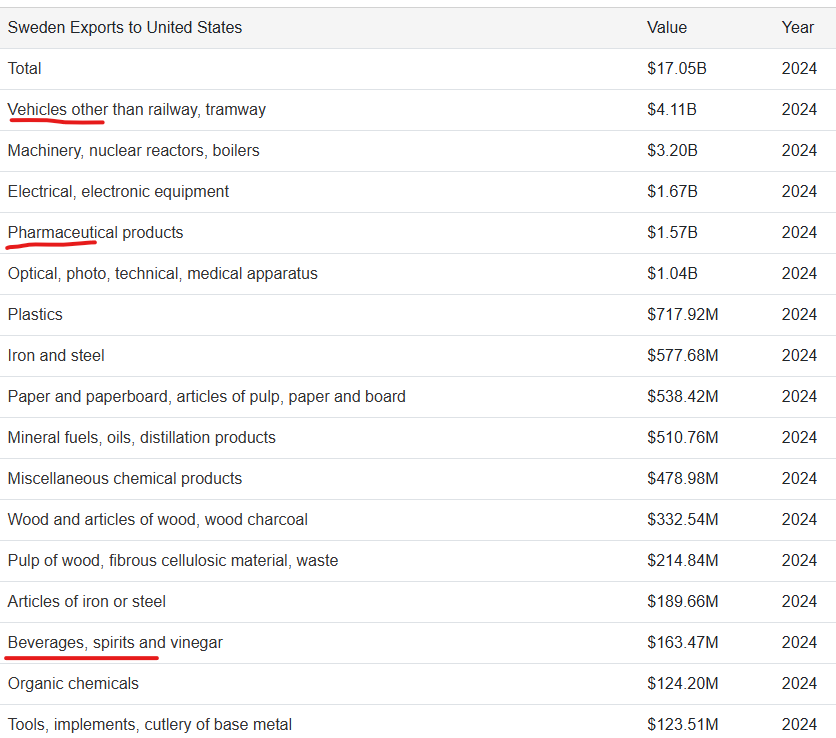
Task: Click the Value column header
Action: pos(666,27)
